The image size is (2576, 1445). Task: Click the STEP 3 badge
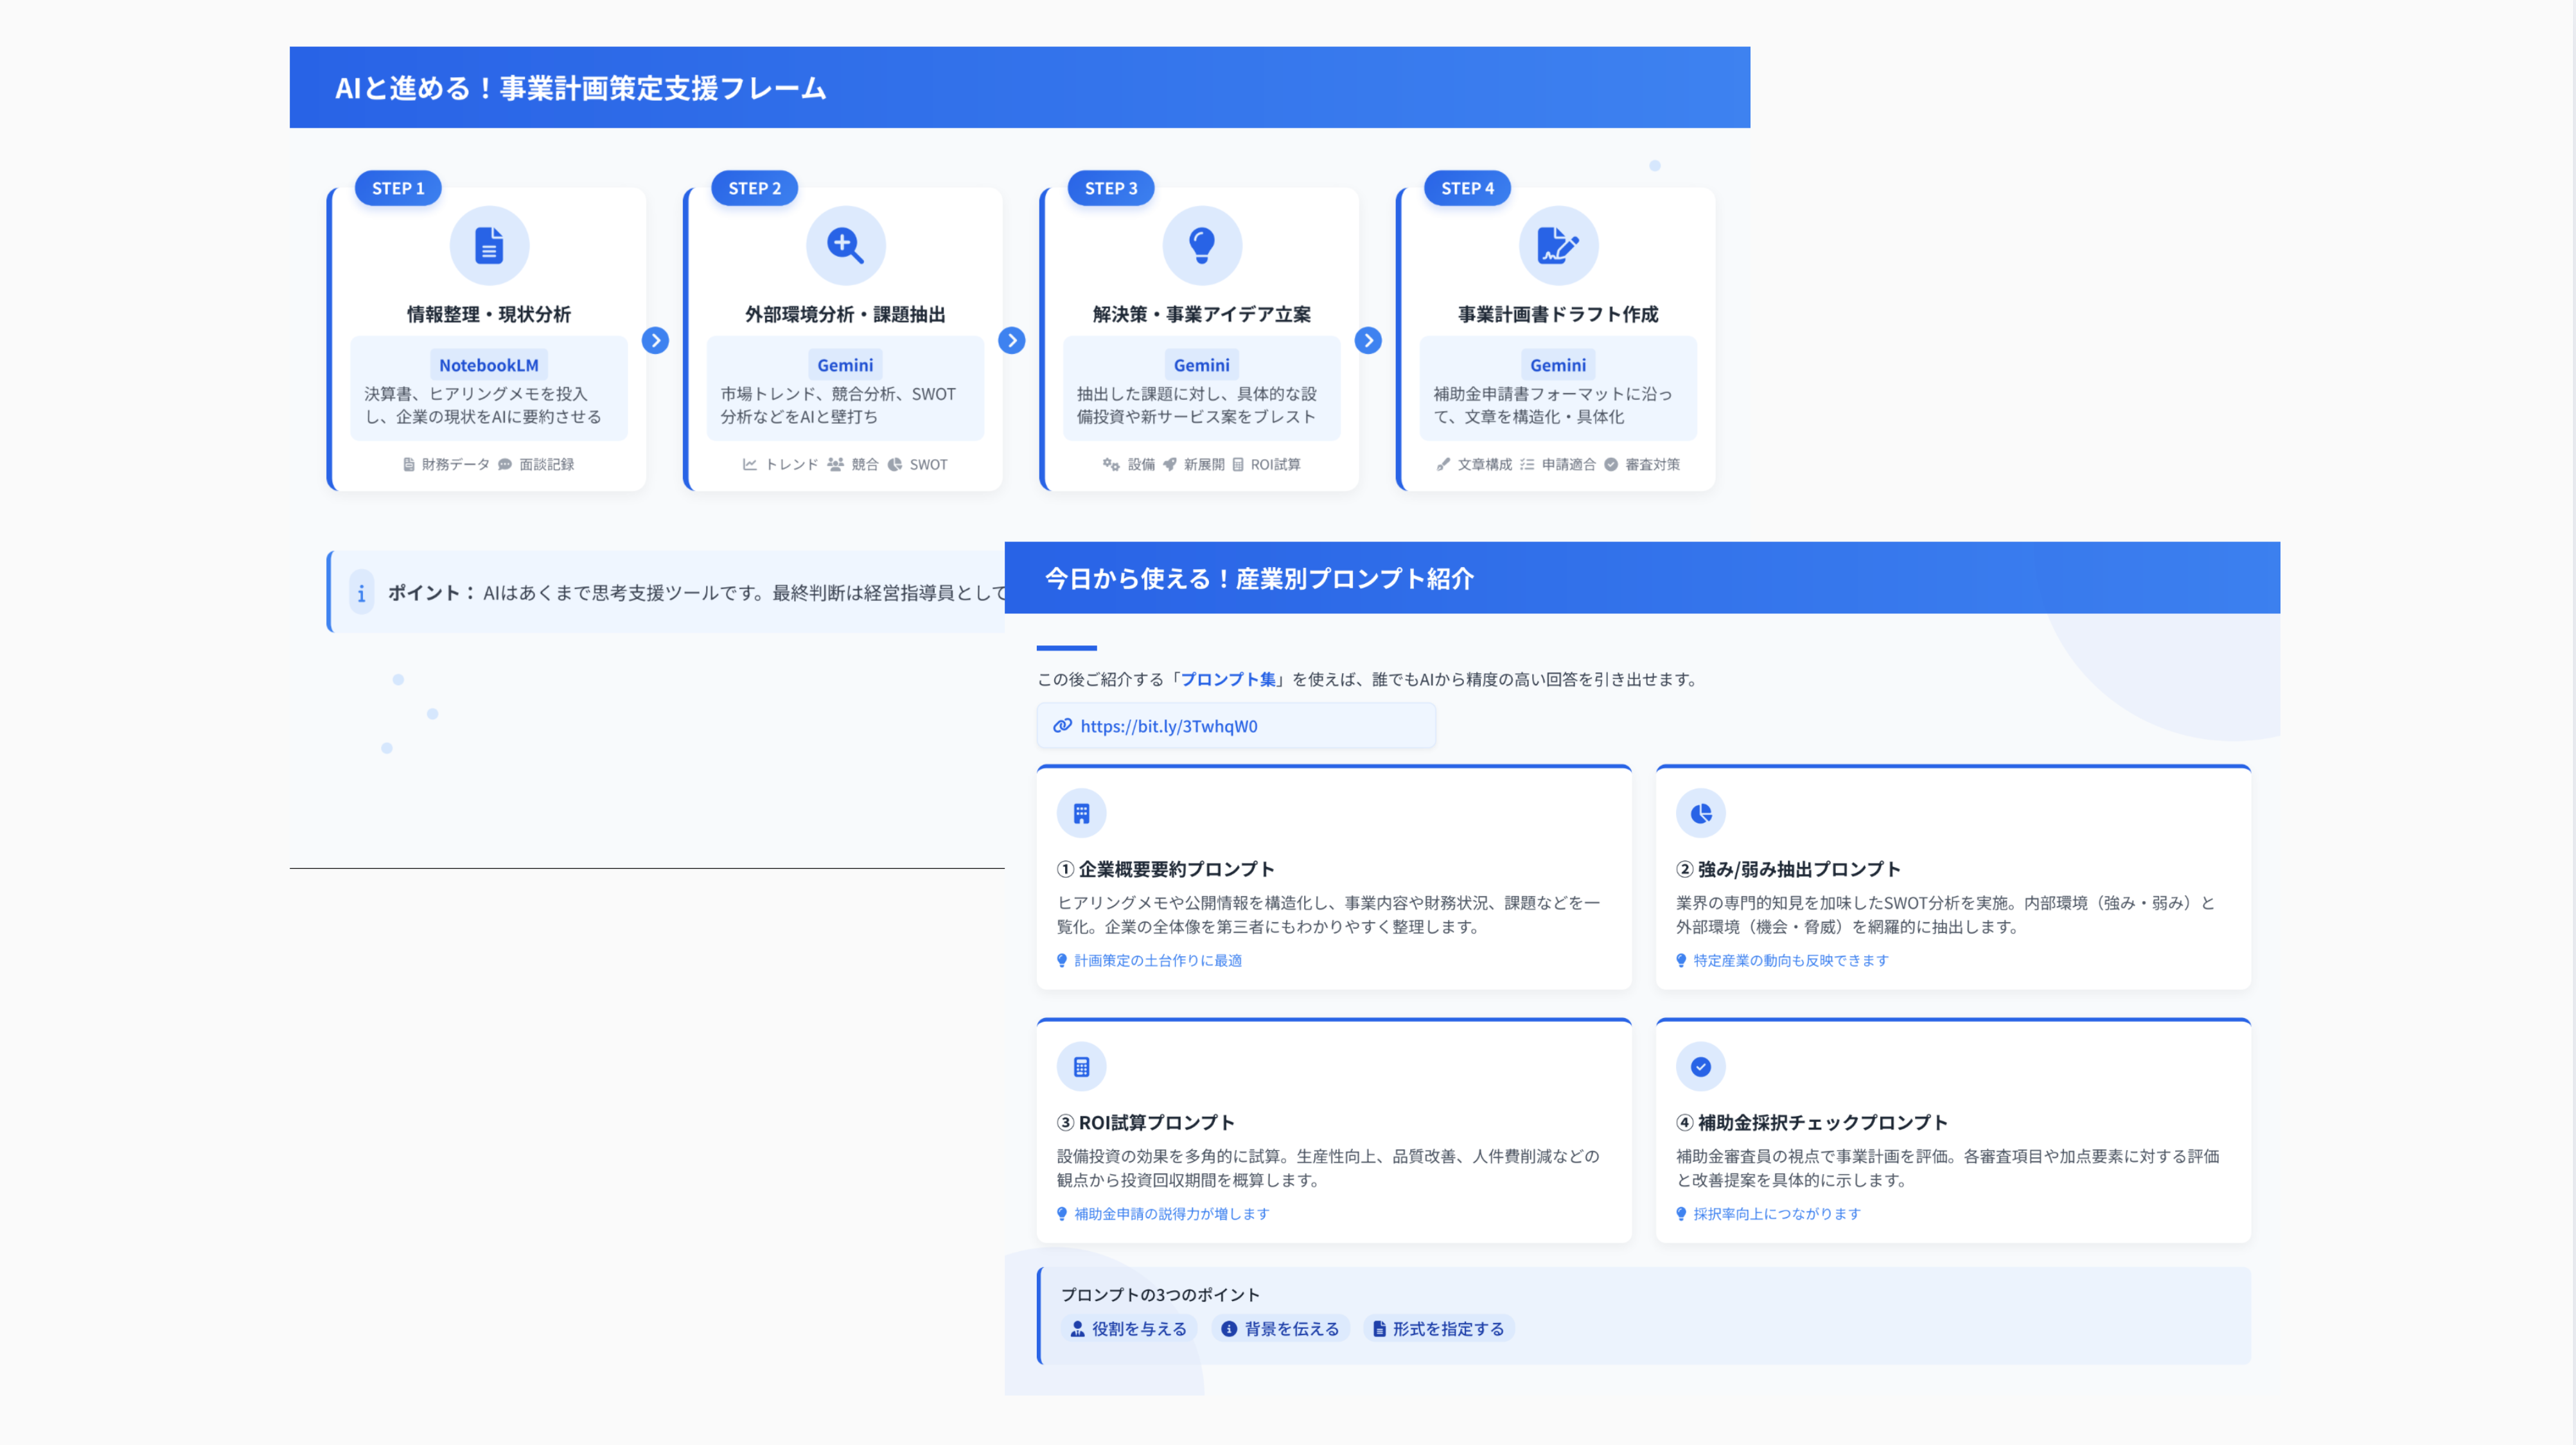click(x=1110, y=188)
